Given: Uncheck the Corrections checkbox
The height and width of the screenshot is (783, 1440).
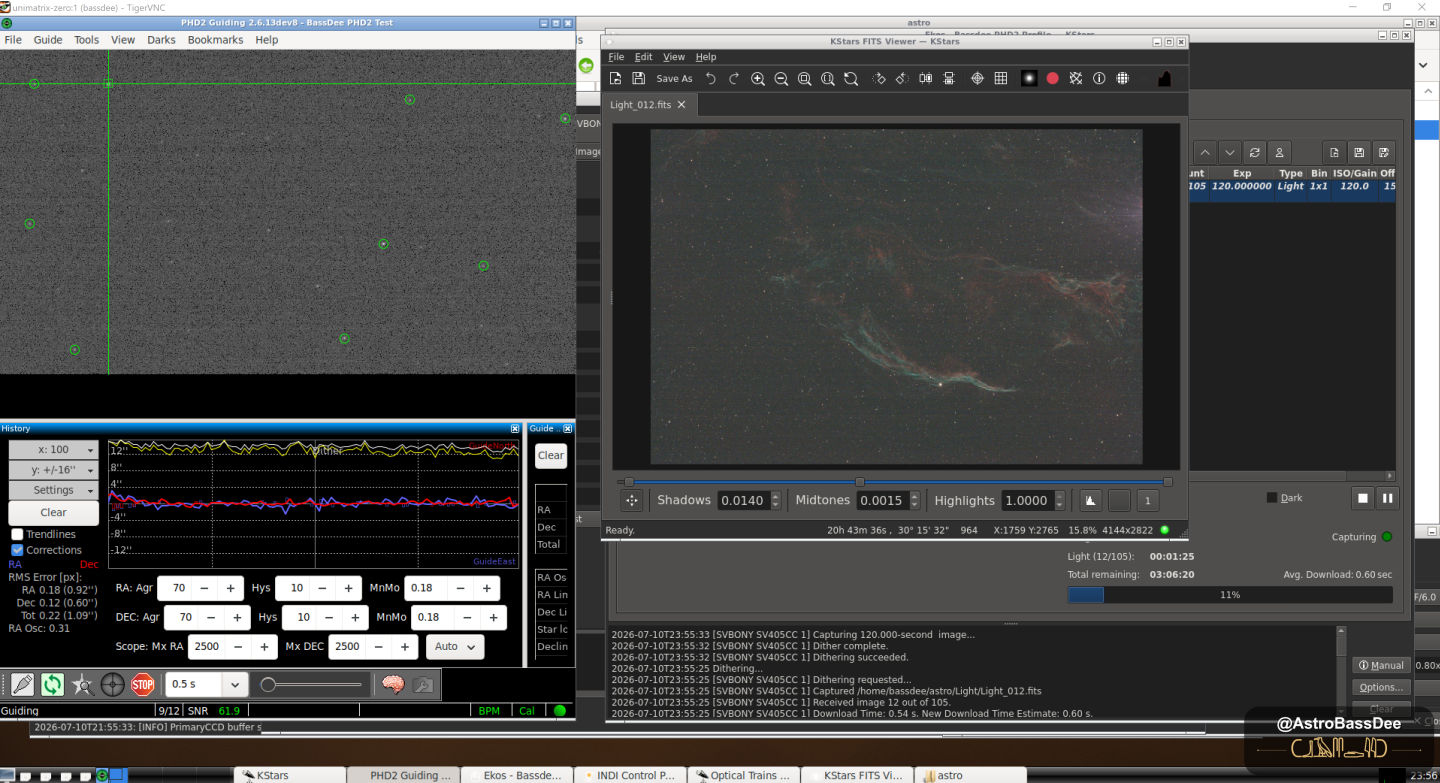Looking at the screenshot, I should [x=17, y=550].
